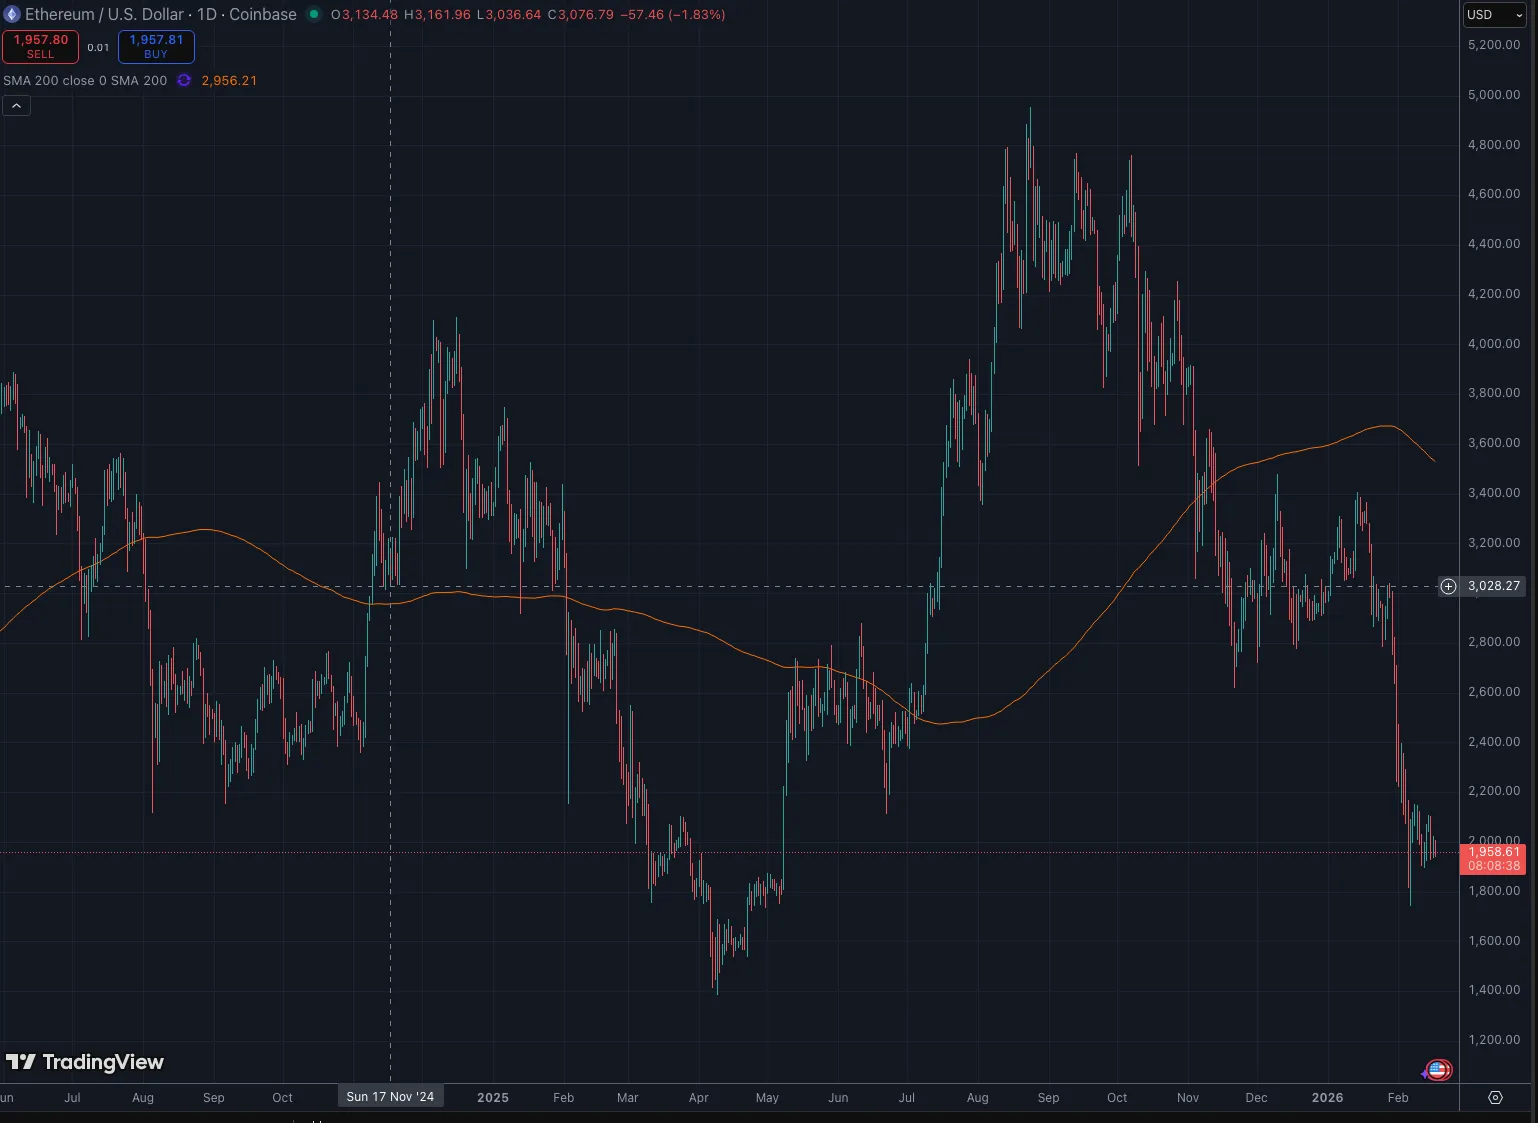Click the Ethereum / U.S. Dollar symbol title

pyautogui.click(x=160, y=14)
